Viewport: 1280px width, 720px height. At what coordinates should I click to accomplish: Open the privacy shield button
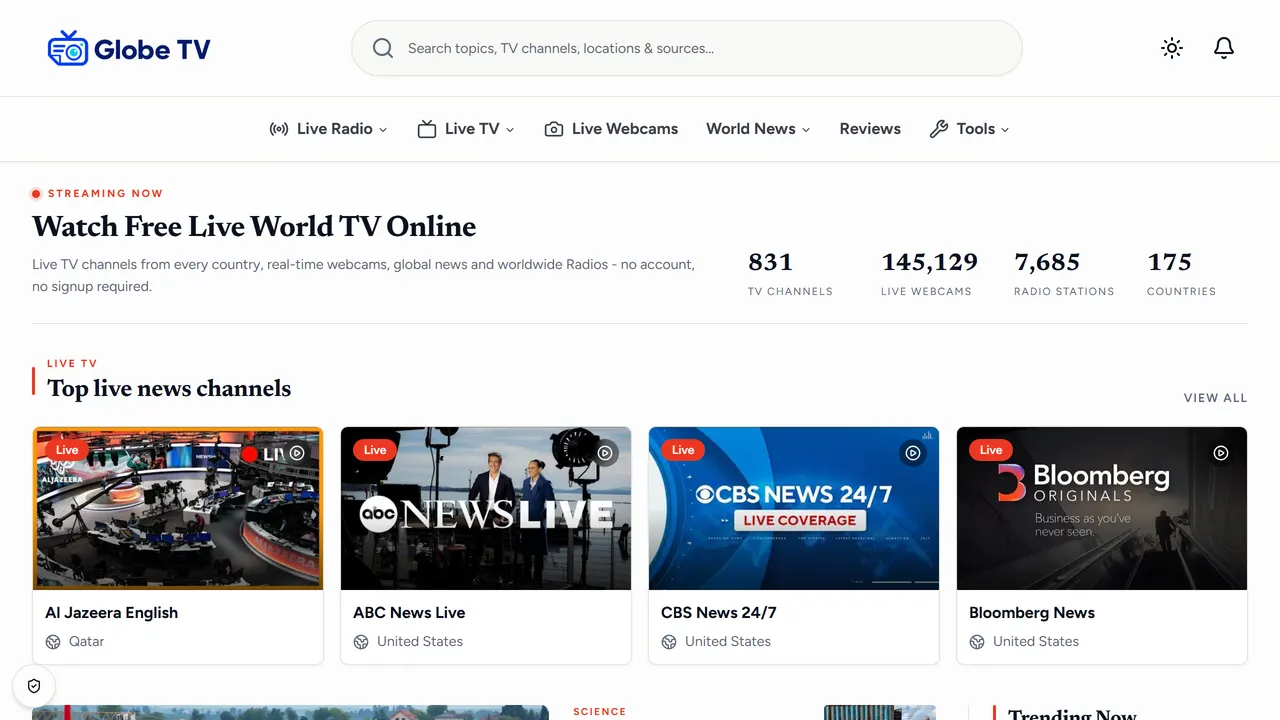pos(34,686)
